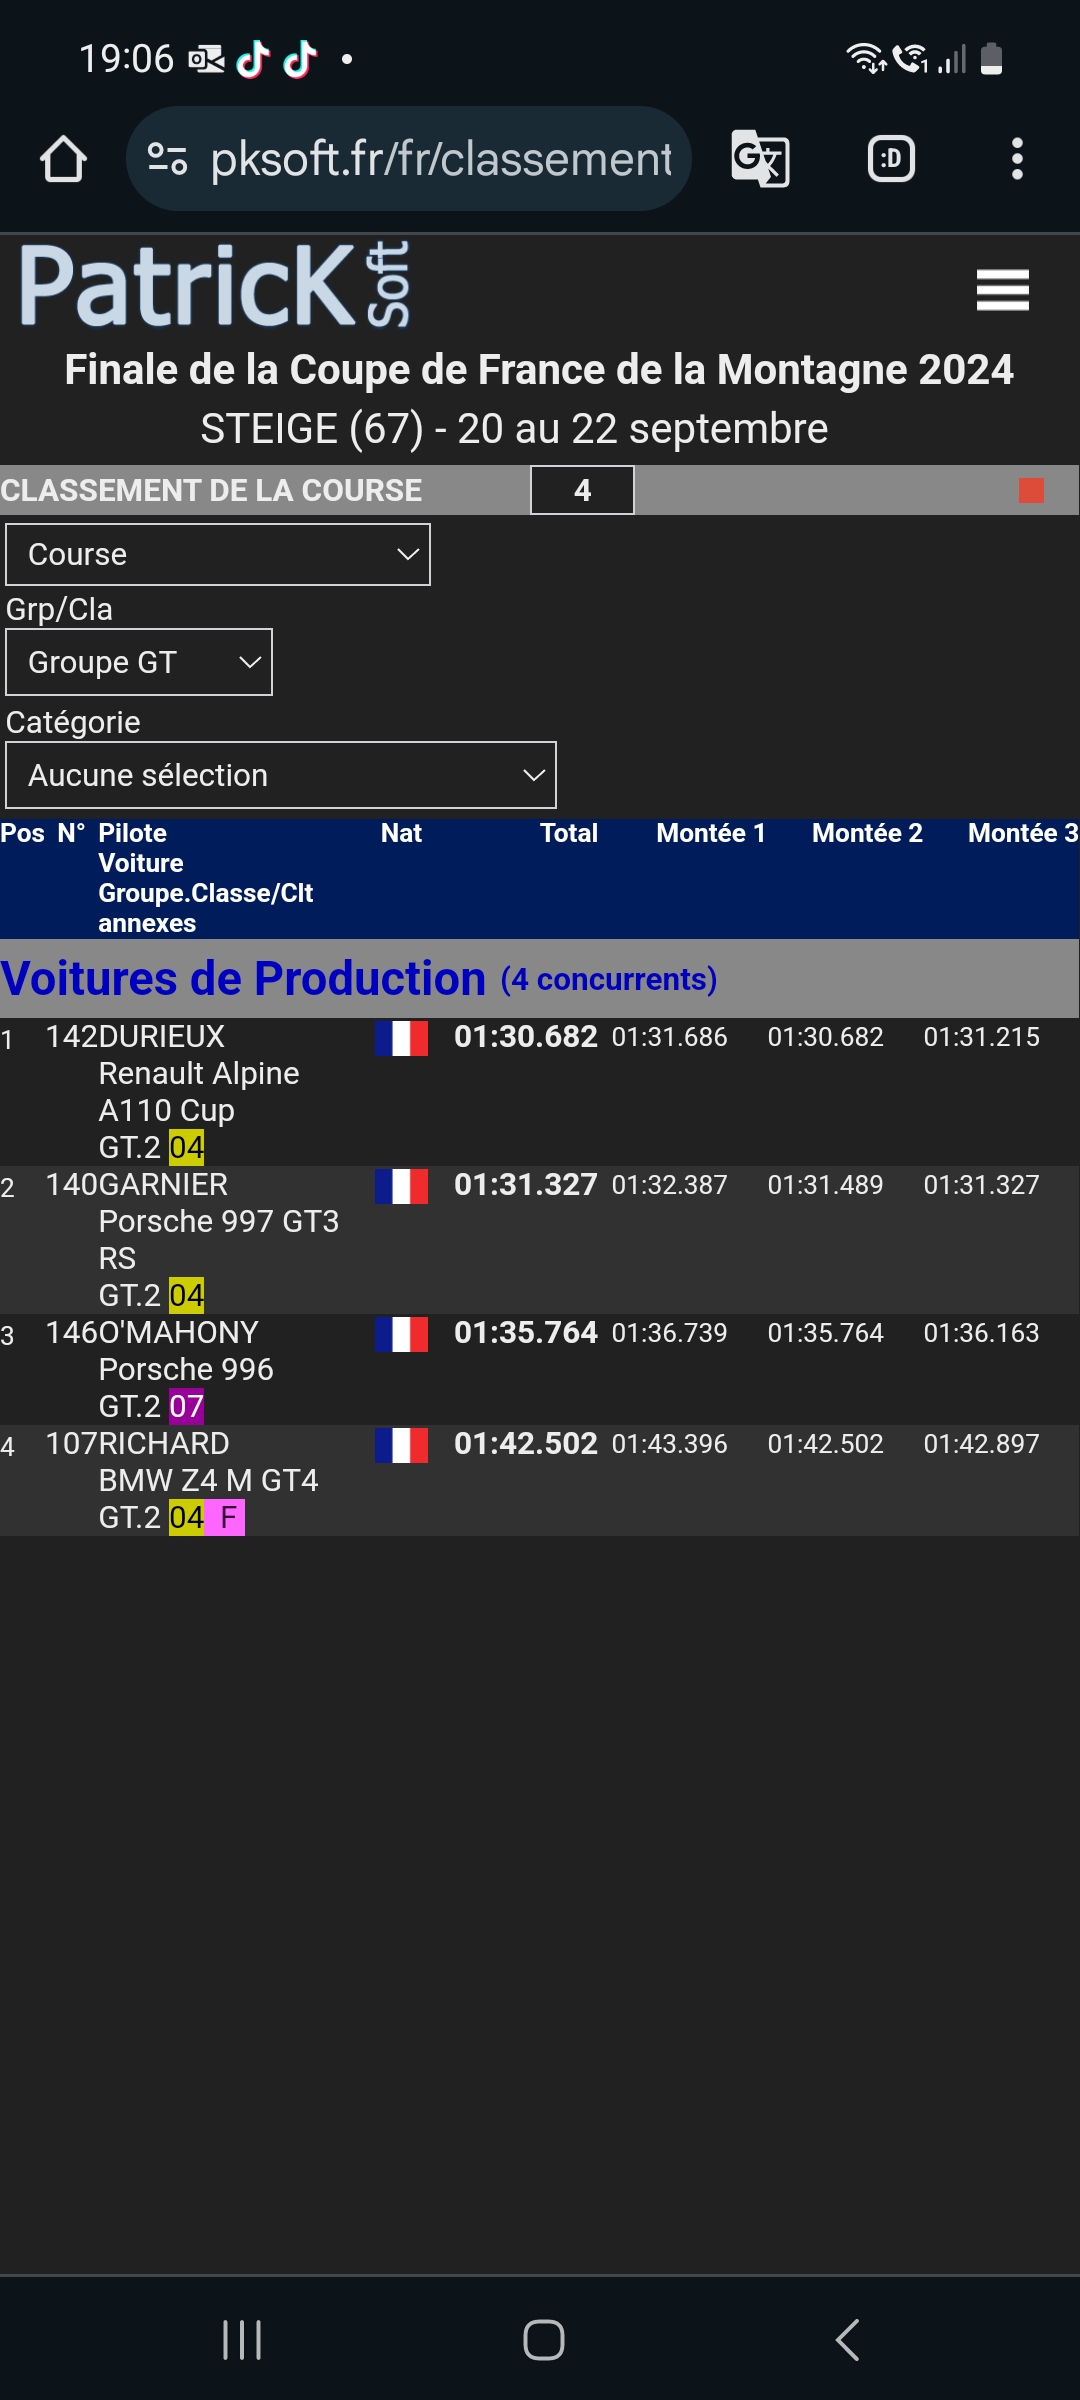Tap the browser home icon

(63, 159)
